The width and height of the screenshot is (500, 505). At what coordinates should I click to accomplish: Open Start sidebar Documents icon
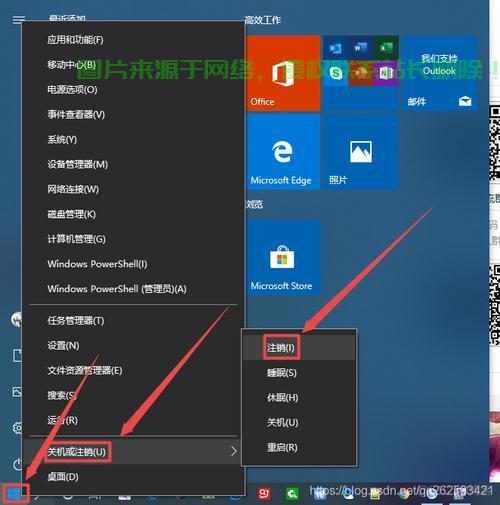pyautogui.click(x=17, y=355)
